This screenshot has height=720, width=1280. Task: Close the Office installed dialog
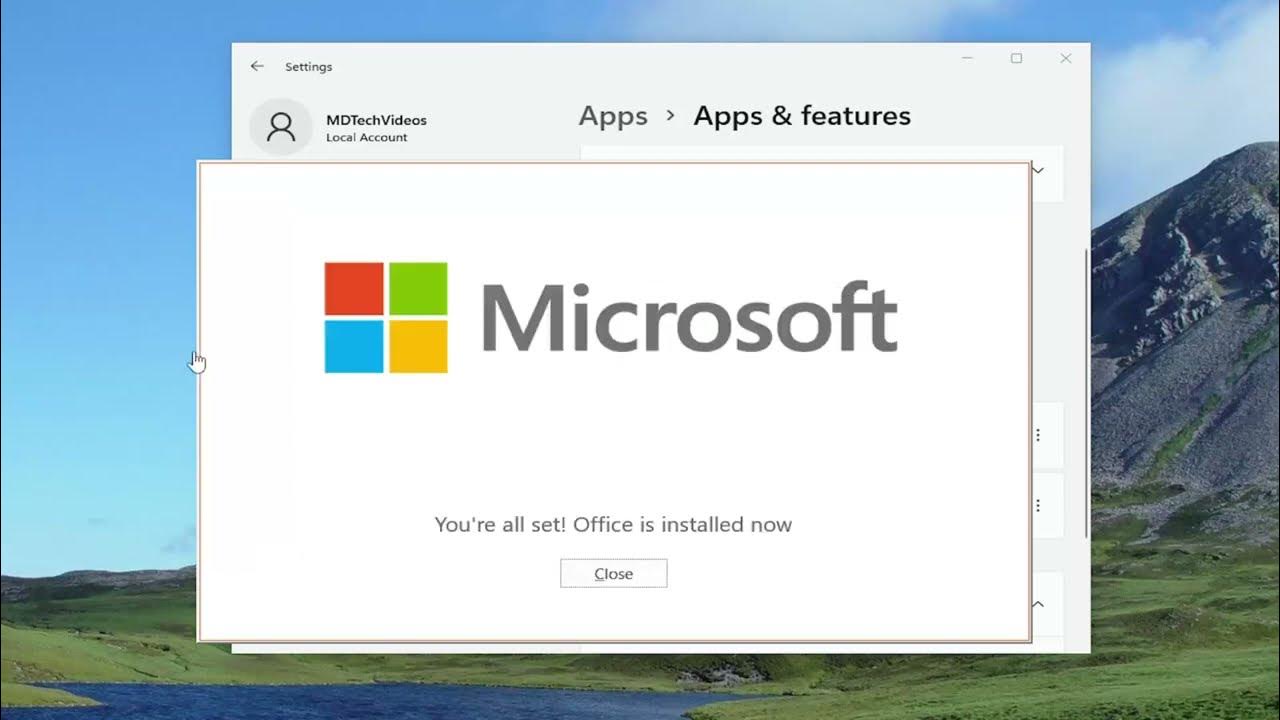pyautogui.click(x=613, y=573)
